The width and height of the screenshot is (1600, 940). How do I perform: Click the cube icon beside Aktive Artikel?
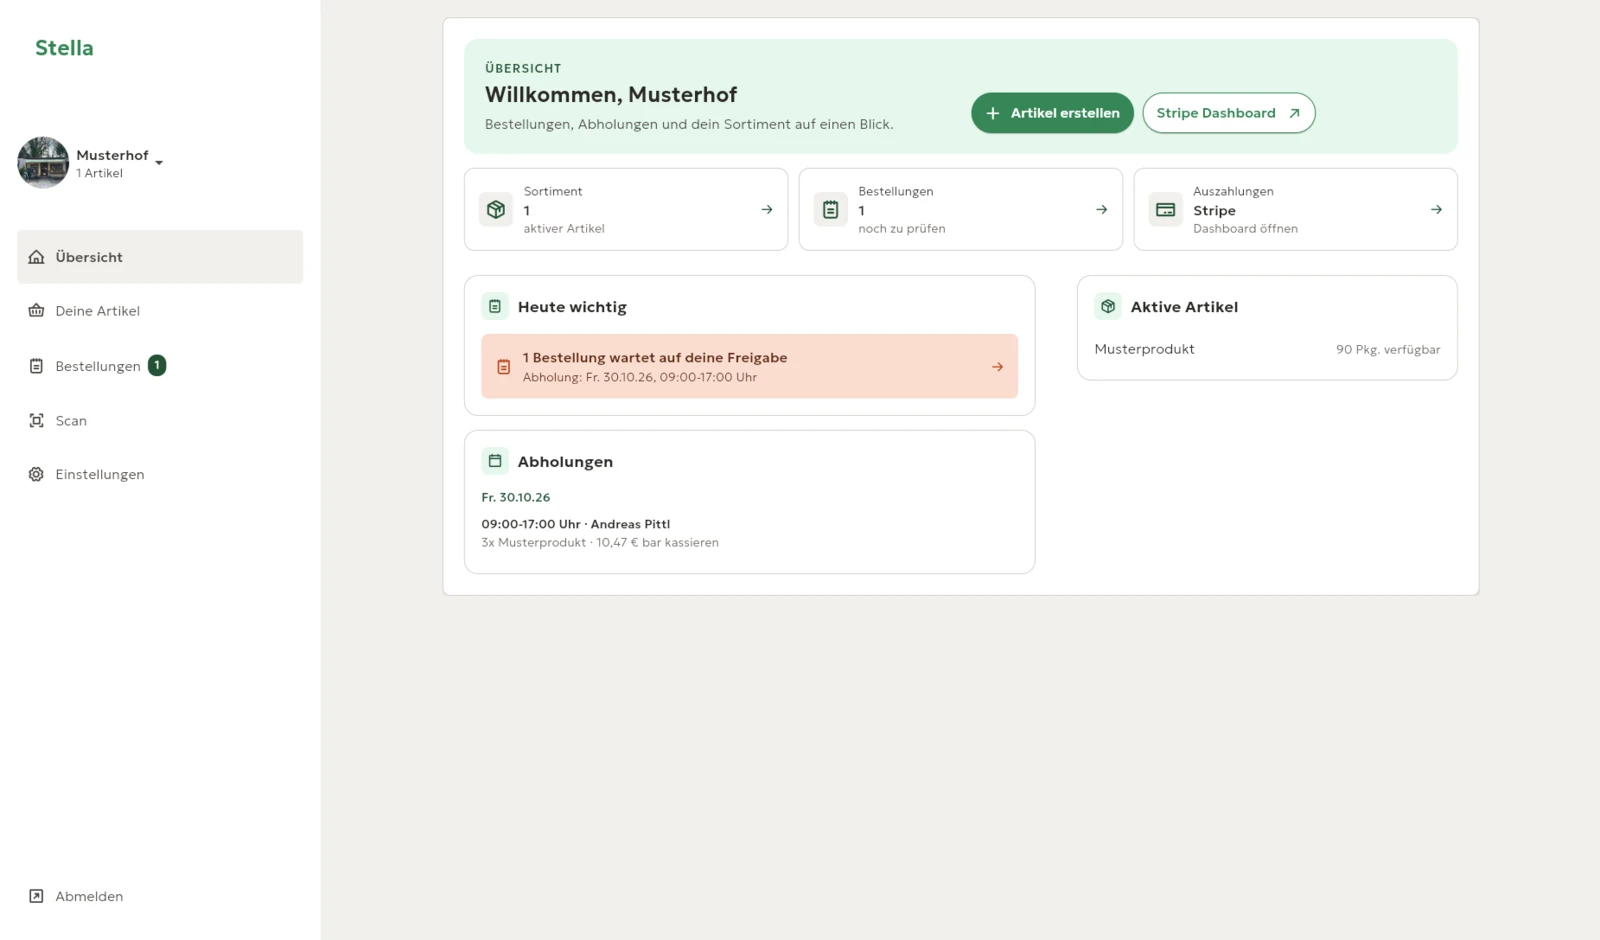pyautogui.click(x=1108, y=306)
